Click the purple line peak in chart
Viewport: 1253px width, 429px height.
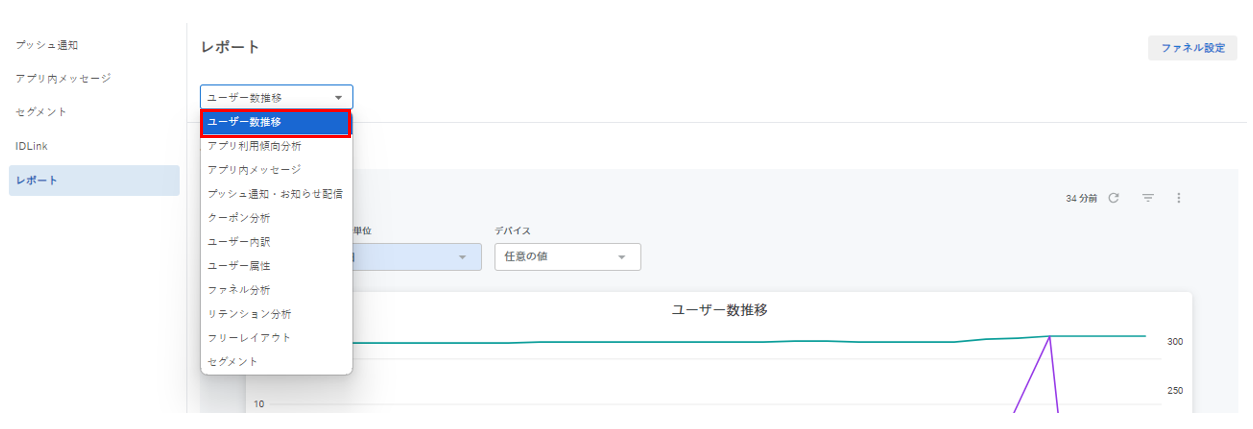point(1049,338)
